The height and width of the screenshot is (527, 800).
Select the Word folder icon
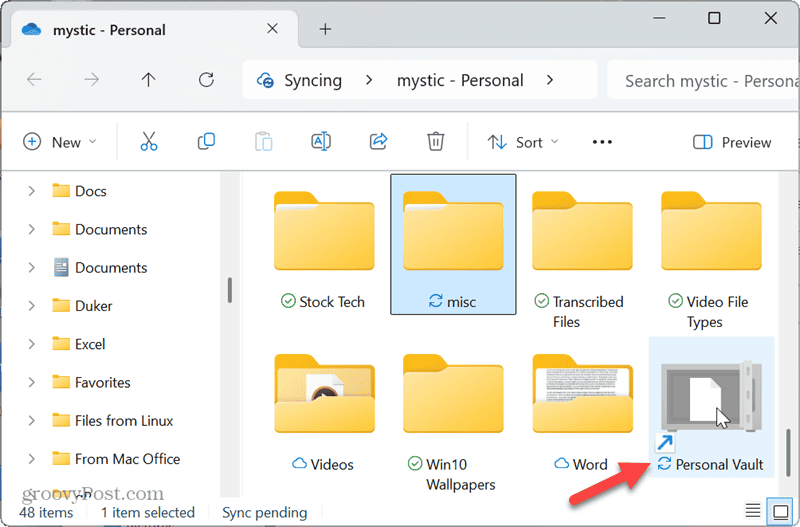pyautogui.click(x=582, y=393)
